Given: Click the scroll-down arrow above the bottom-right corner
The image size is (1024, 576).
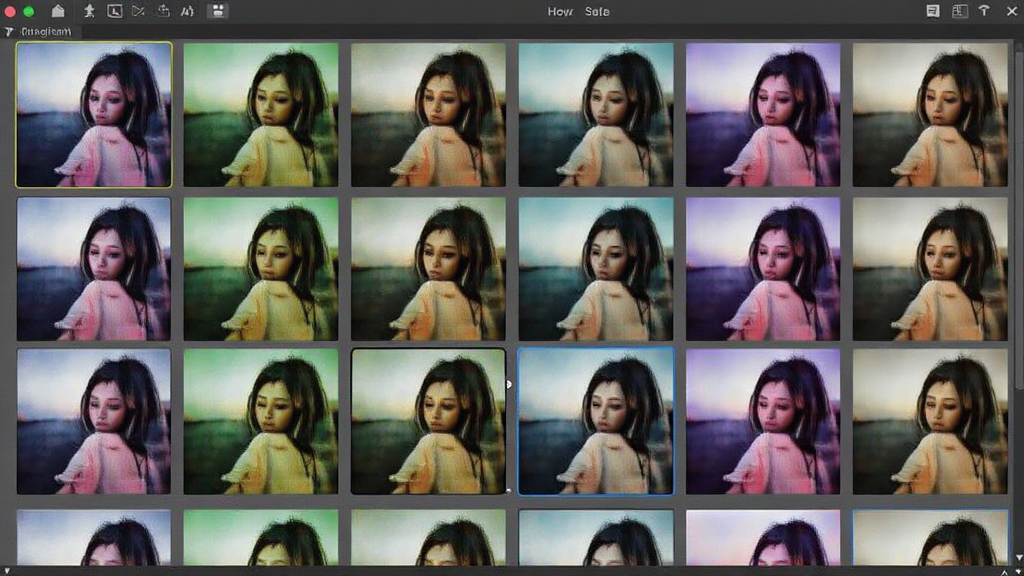Looking at the screenshot, I should tap(1019, 557).
